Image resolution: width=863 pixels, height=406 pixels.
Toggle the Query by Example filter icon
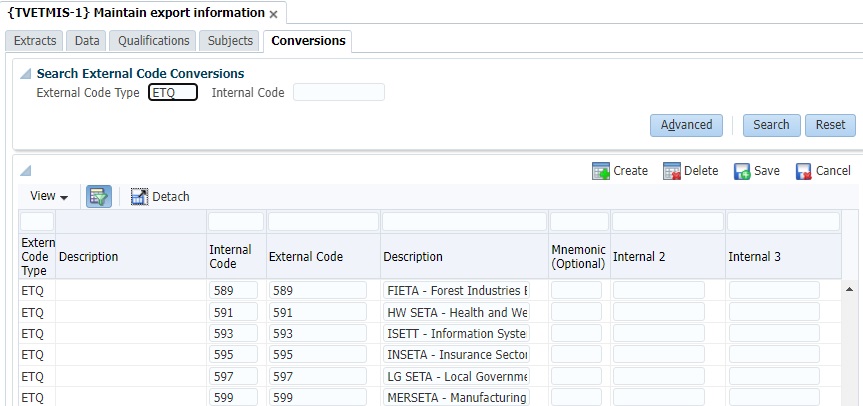99,196
